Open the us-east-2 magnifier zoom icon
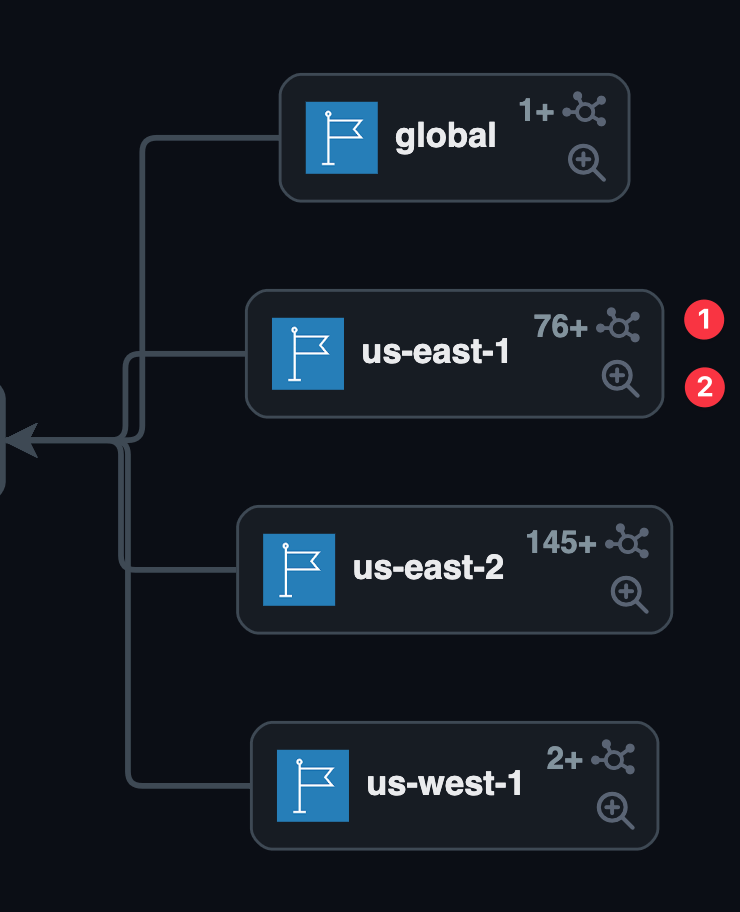The height and width of the screenshot is (912, 740). point(629,594)
